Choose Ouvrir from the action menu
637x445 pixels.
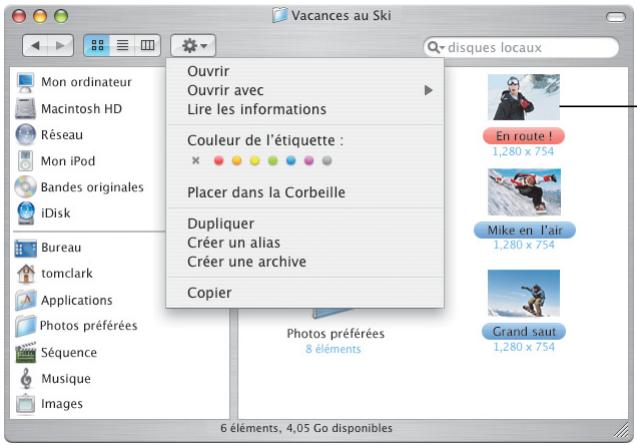[305, 71]
